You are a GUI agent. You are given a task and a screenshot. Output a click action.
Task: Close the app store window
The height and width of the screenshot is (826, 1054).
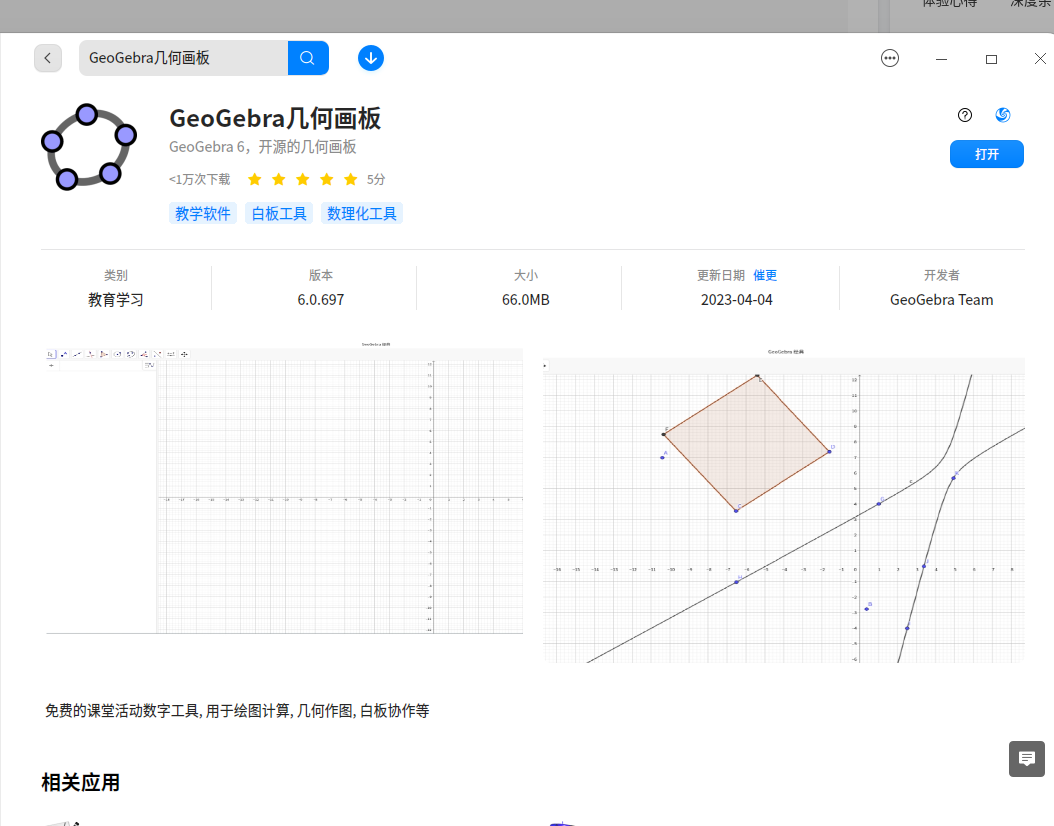pyautogui.click(x=1040, y=59)
